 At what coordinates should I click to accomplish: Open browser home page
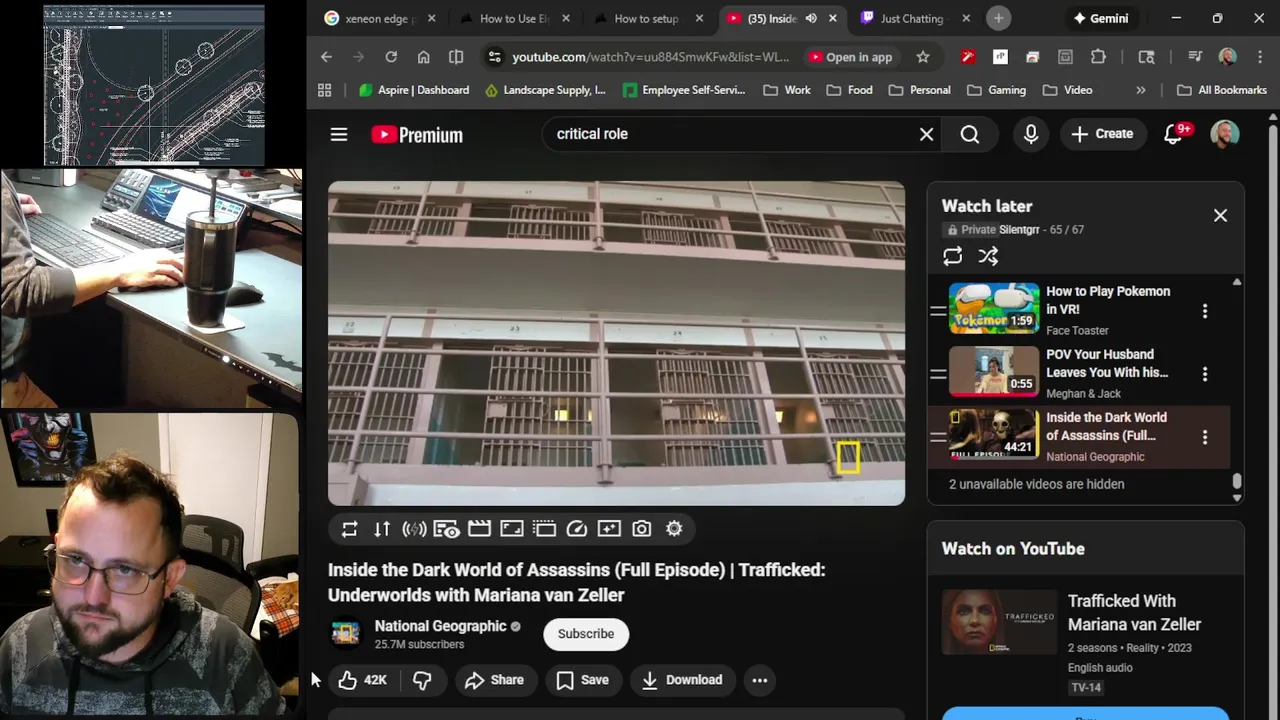click(x=424, y=57)
